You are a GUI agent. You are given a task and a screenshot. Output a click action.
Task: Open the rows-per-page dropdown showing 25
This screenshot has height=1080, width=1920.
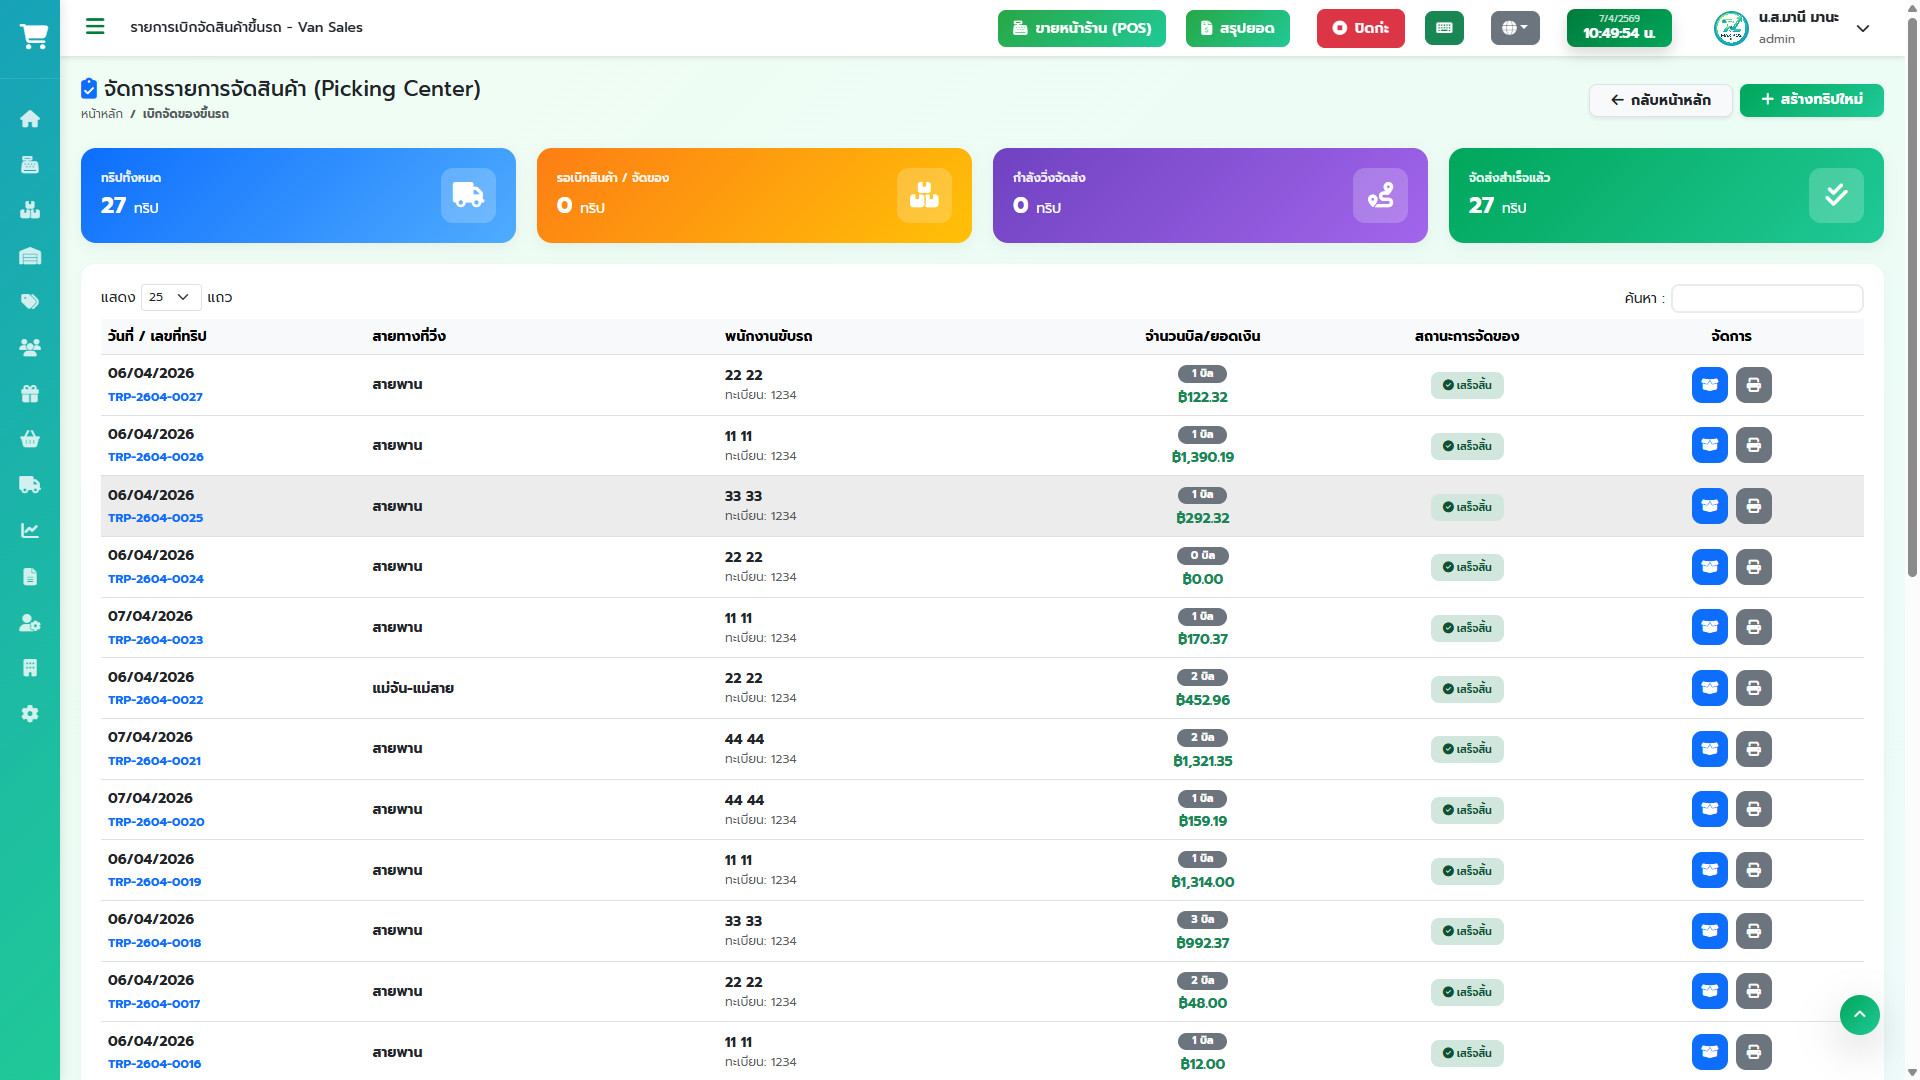pyautogui.click(x=170, y=297)
